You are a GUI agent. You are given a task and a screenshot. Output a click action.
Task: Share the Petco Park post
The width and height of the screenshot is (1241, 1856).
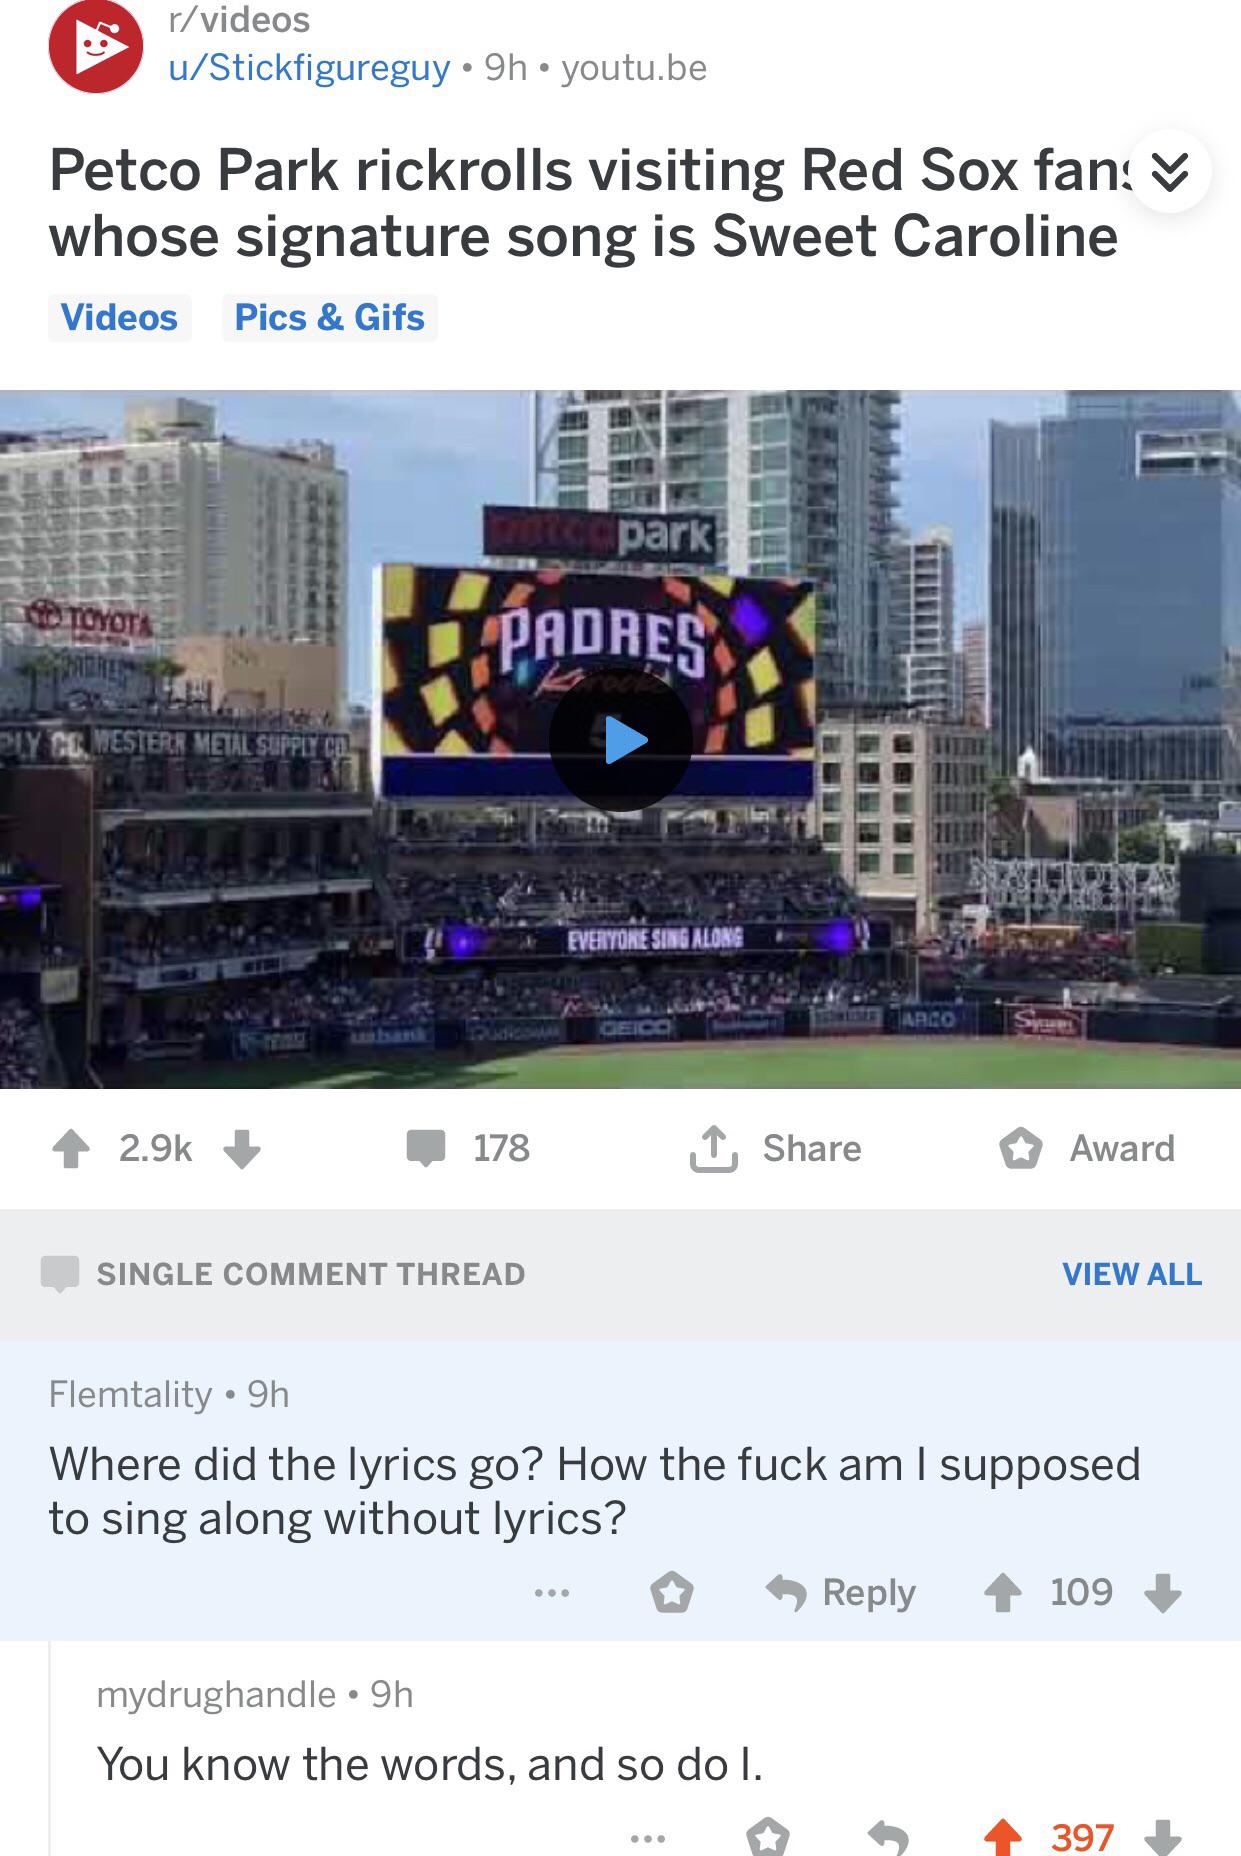click(x=775, y=1148)
